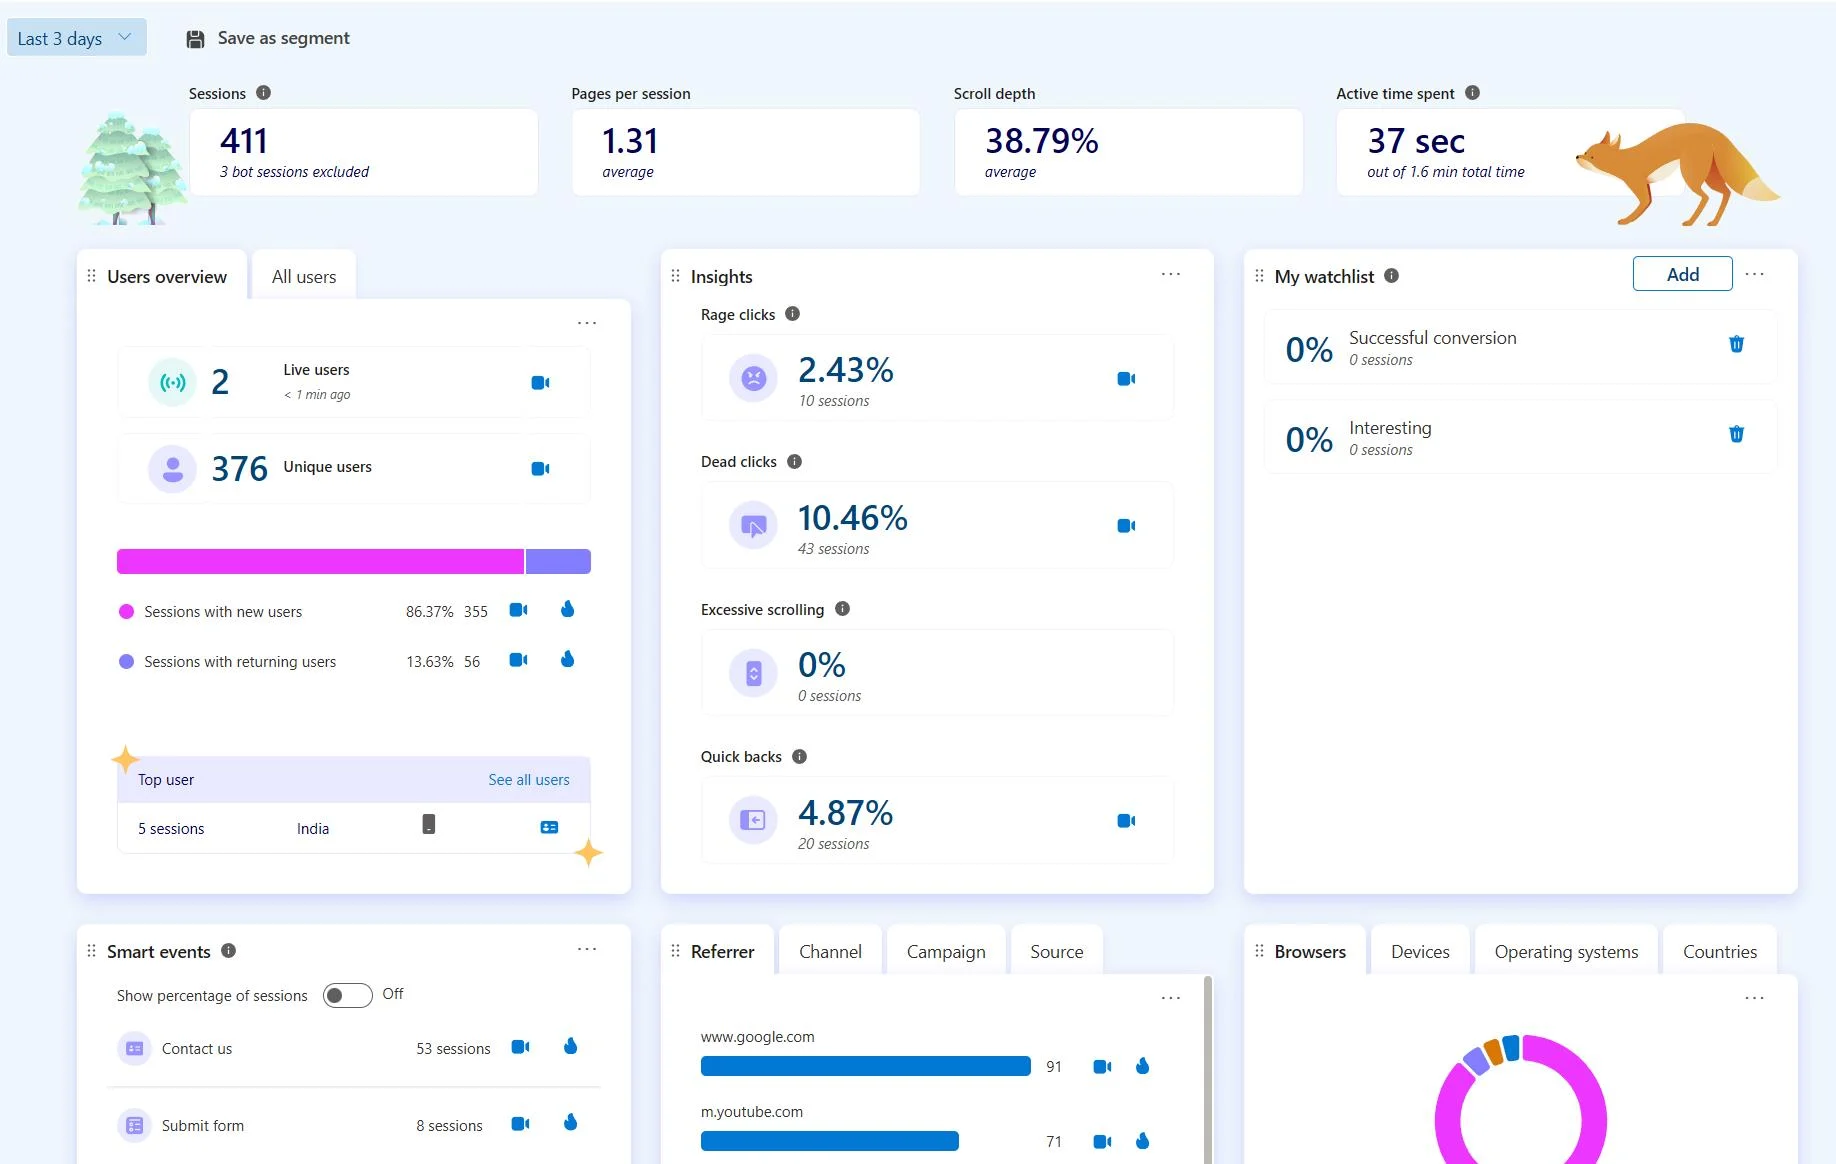Screen dimensions: 1836x1164
Task: Click the 38.79% Scroll depth card
Action: pyautogui.click(x=1128, y=152)
